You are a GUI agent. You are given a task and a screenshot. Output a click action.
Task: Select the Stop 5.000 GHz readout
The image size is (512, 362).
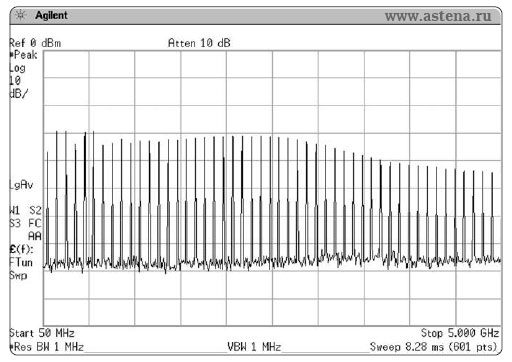(460, 333)
